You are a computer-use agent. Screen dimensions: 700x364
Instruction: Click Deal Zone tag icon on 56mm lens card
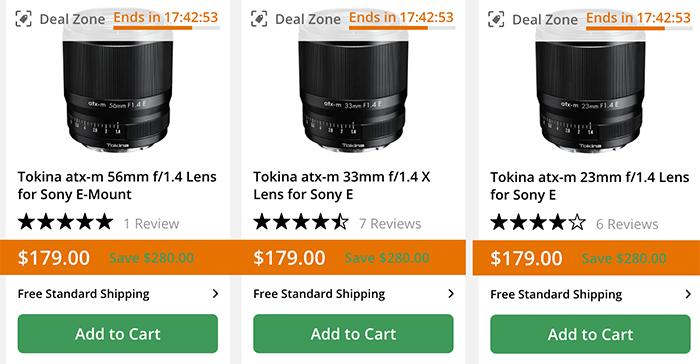(24, 19)
